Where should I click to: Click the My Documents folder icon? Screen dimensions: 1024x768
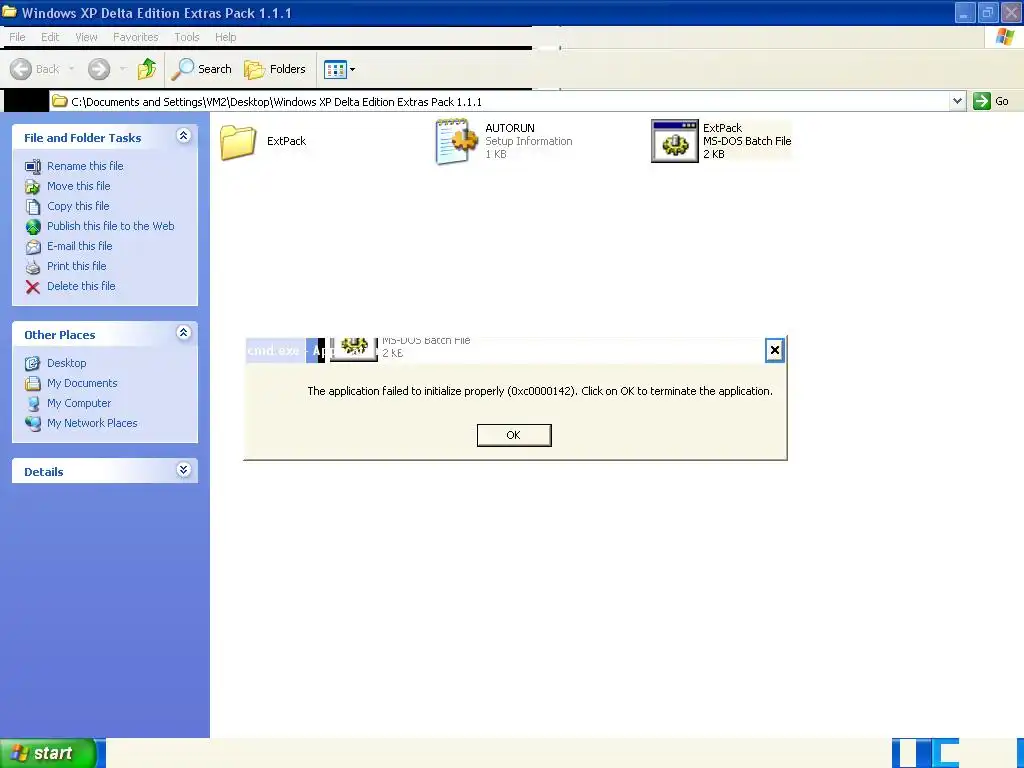click(33, 383)
